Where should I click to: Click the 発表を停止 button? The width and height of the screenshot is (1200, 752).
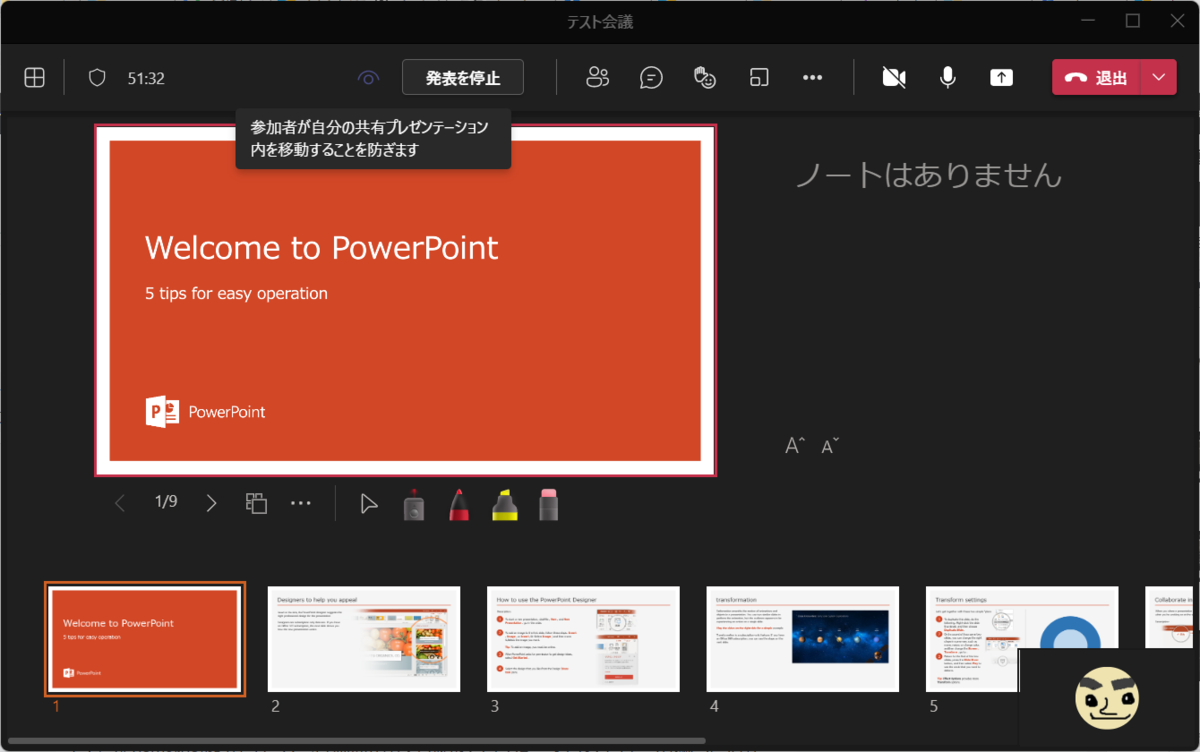(x=463, y=78)
